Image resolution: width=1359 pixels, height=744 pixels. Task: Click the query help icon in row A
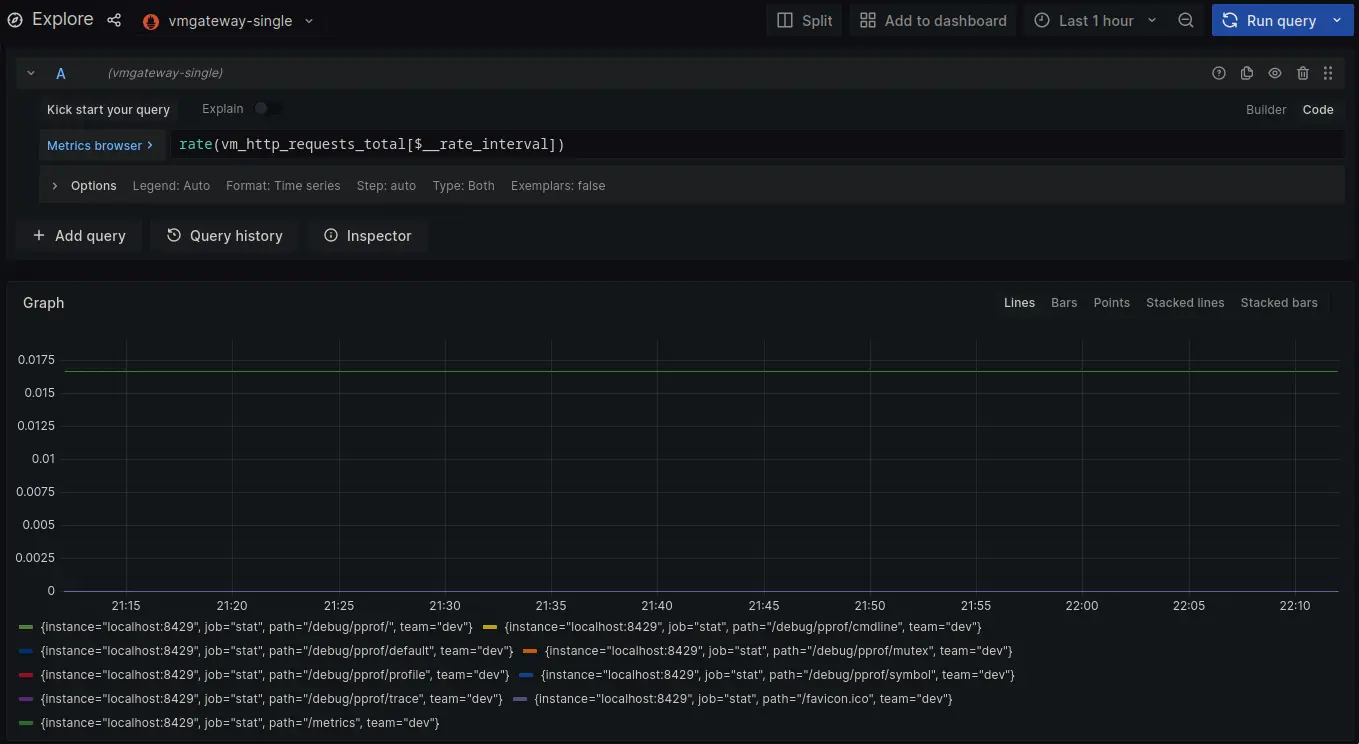(1218, 73)
